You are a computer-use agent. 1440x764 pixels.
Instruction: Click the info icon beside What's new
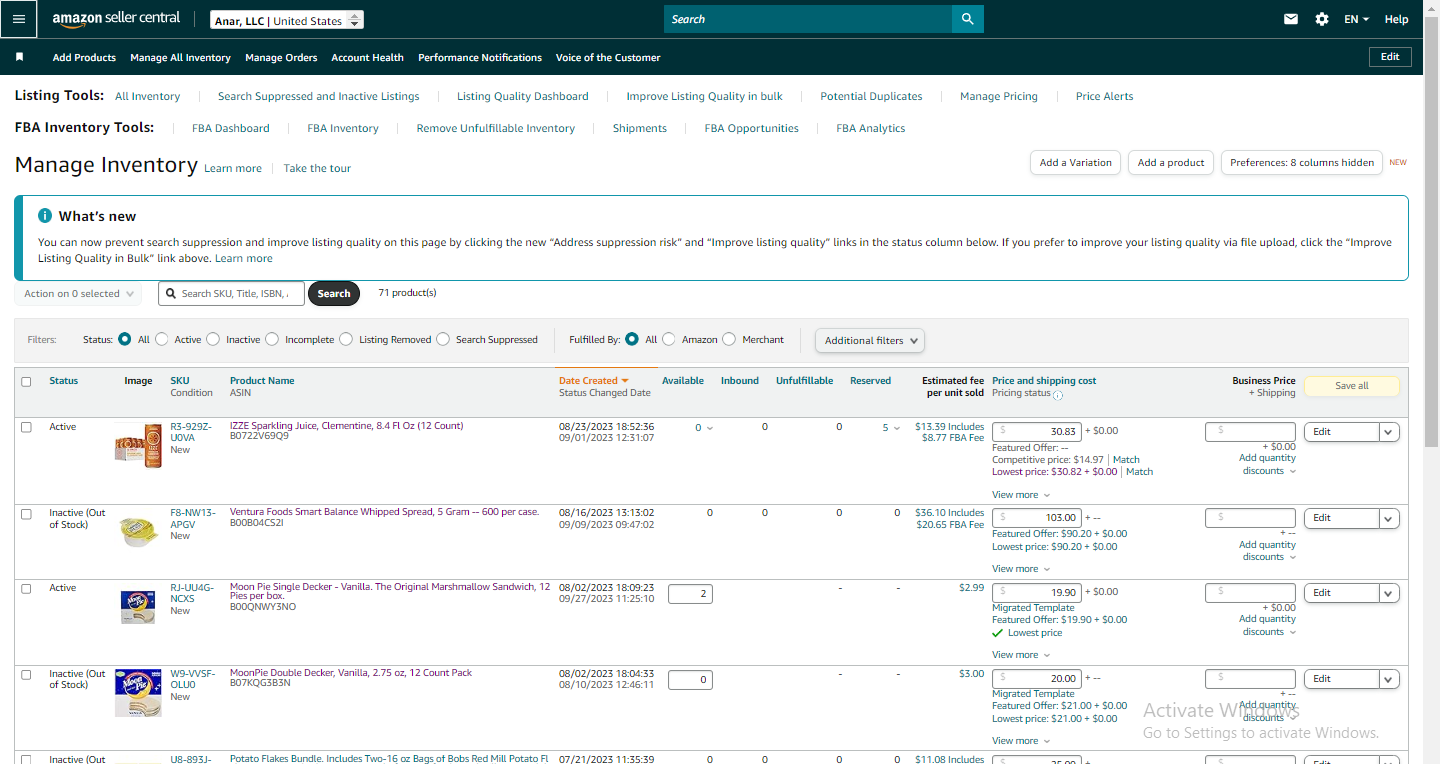click(45, 216)
